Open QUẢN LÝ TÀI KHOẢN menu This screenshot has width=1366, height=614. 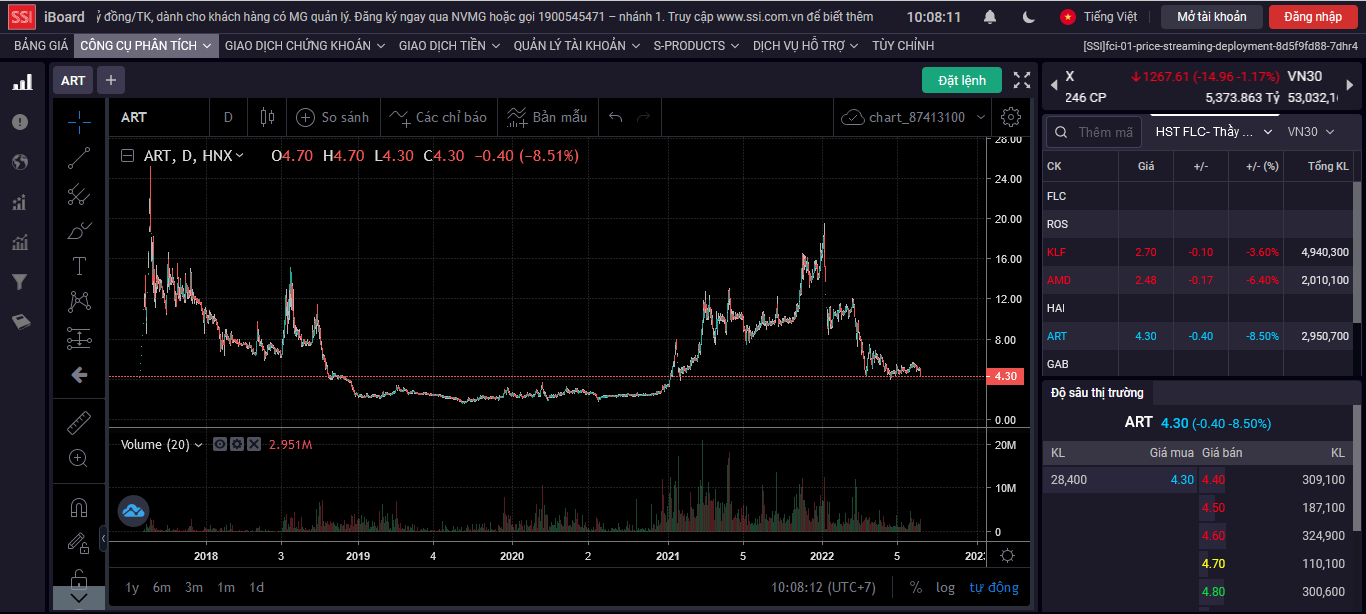pyautogui.click(x=577, y=46)
